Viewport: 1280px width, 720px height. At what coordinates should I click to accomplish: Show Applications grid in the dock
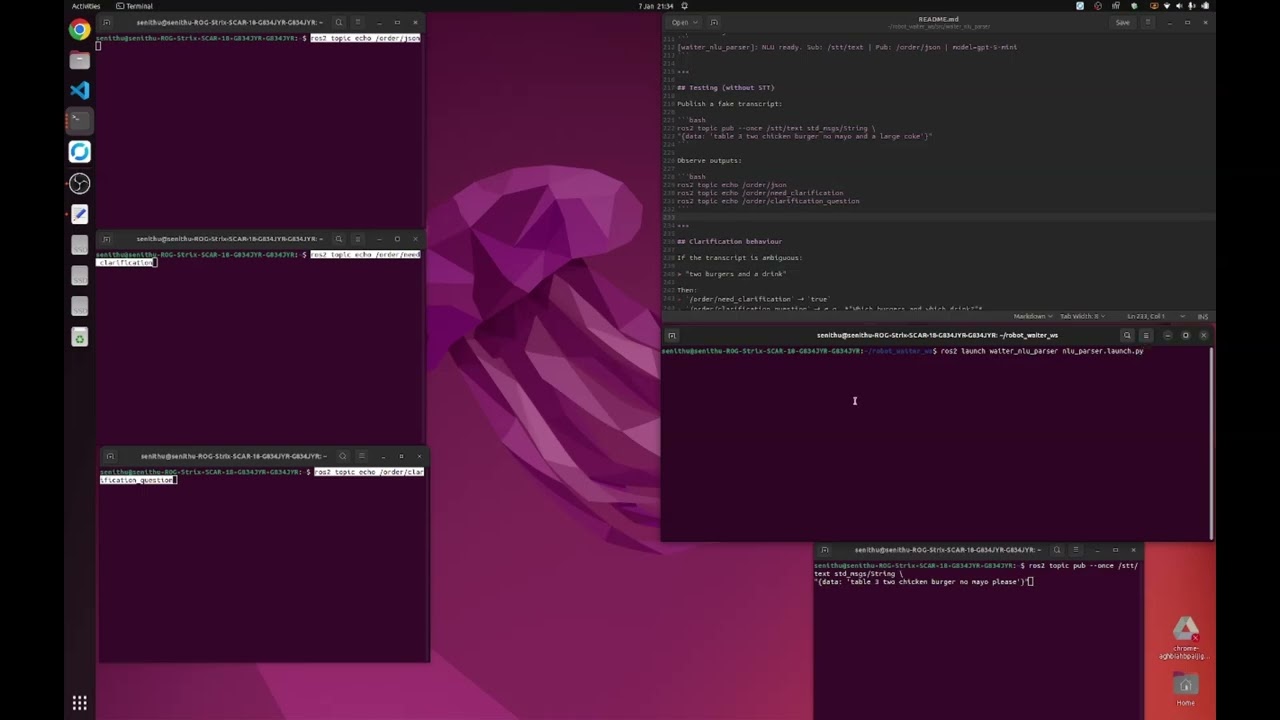(x=79, y=703)
